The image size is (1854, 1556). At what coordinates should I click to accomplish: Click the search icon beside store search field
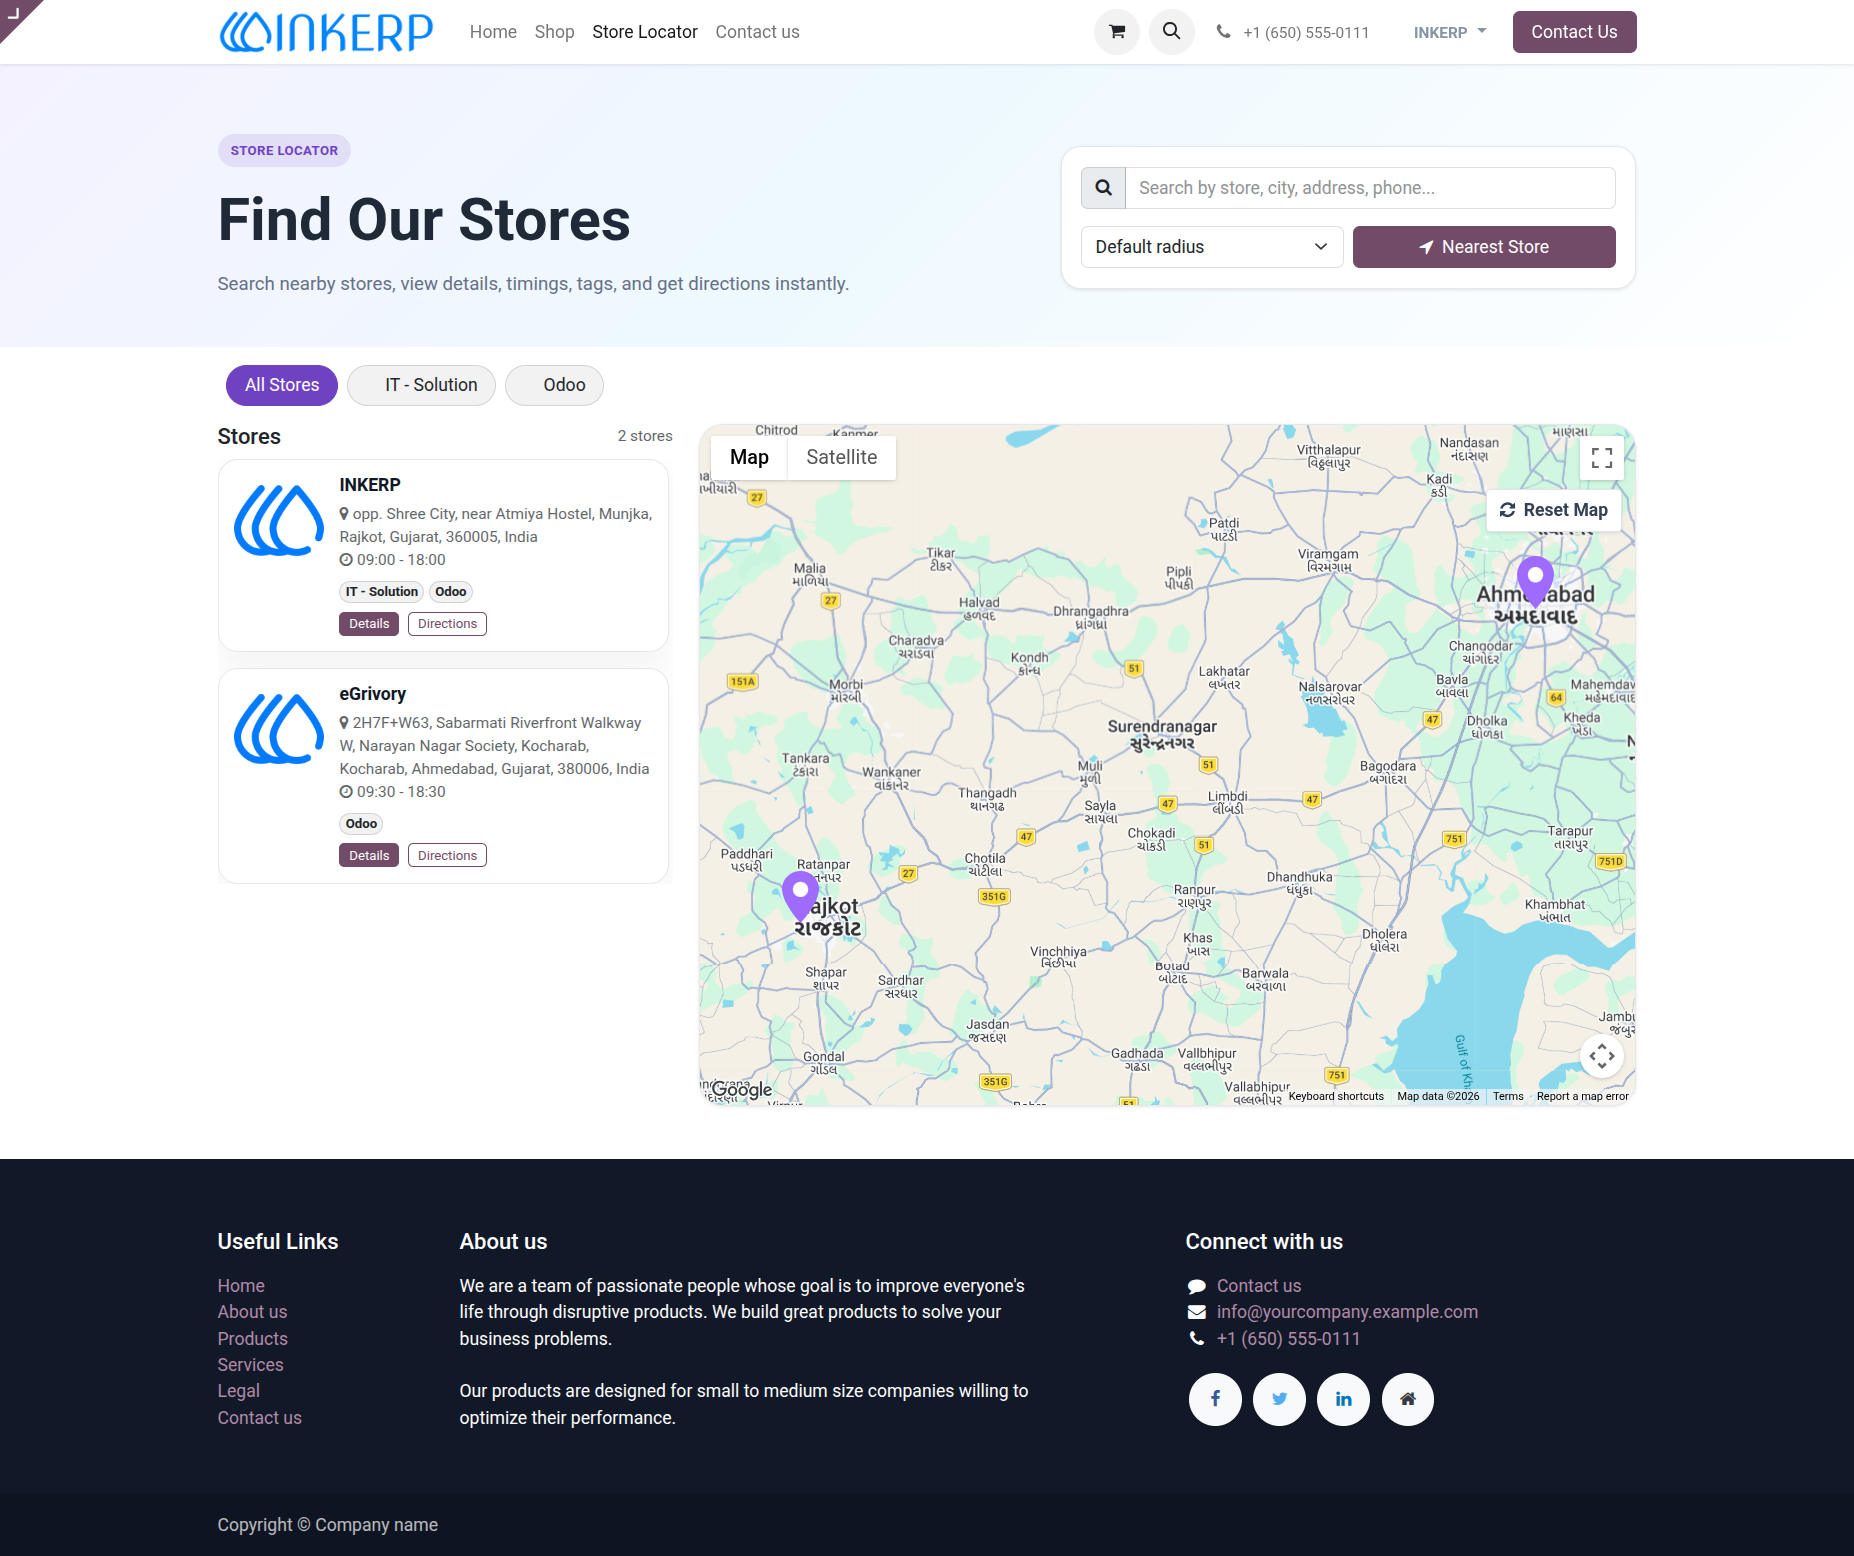tap(1104, 188)
